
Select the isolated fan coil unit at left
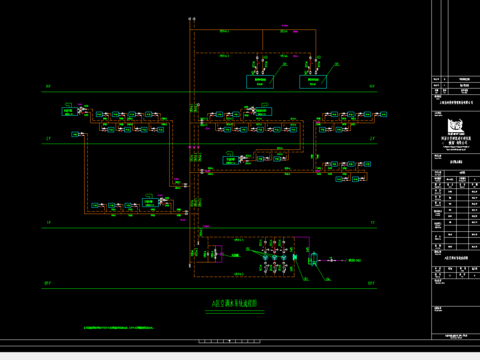tap(75, 134)
